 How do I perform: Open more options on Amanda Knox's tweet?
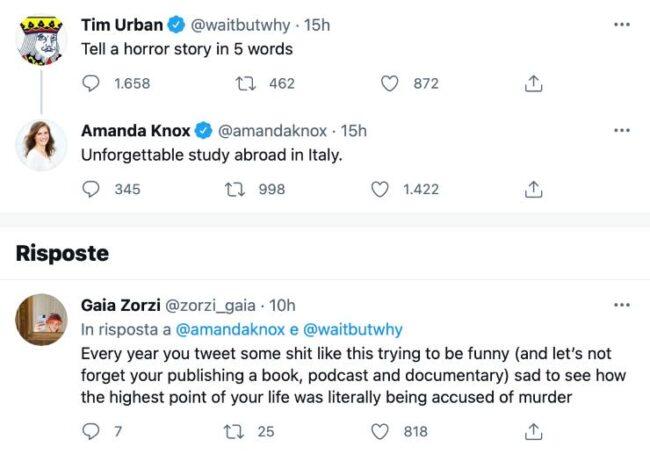tap(622, 130)
